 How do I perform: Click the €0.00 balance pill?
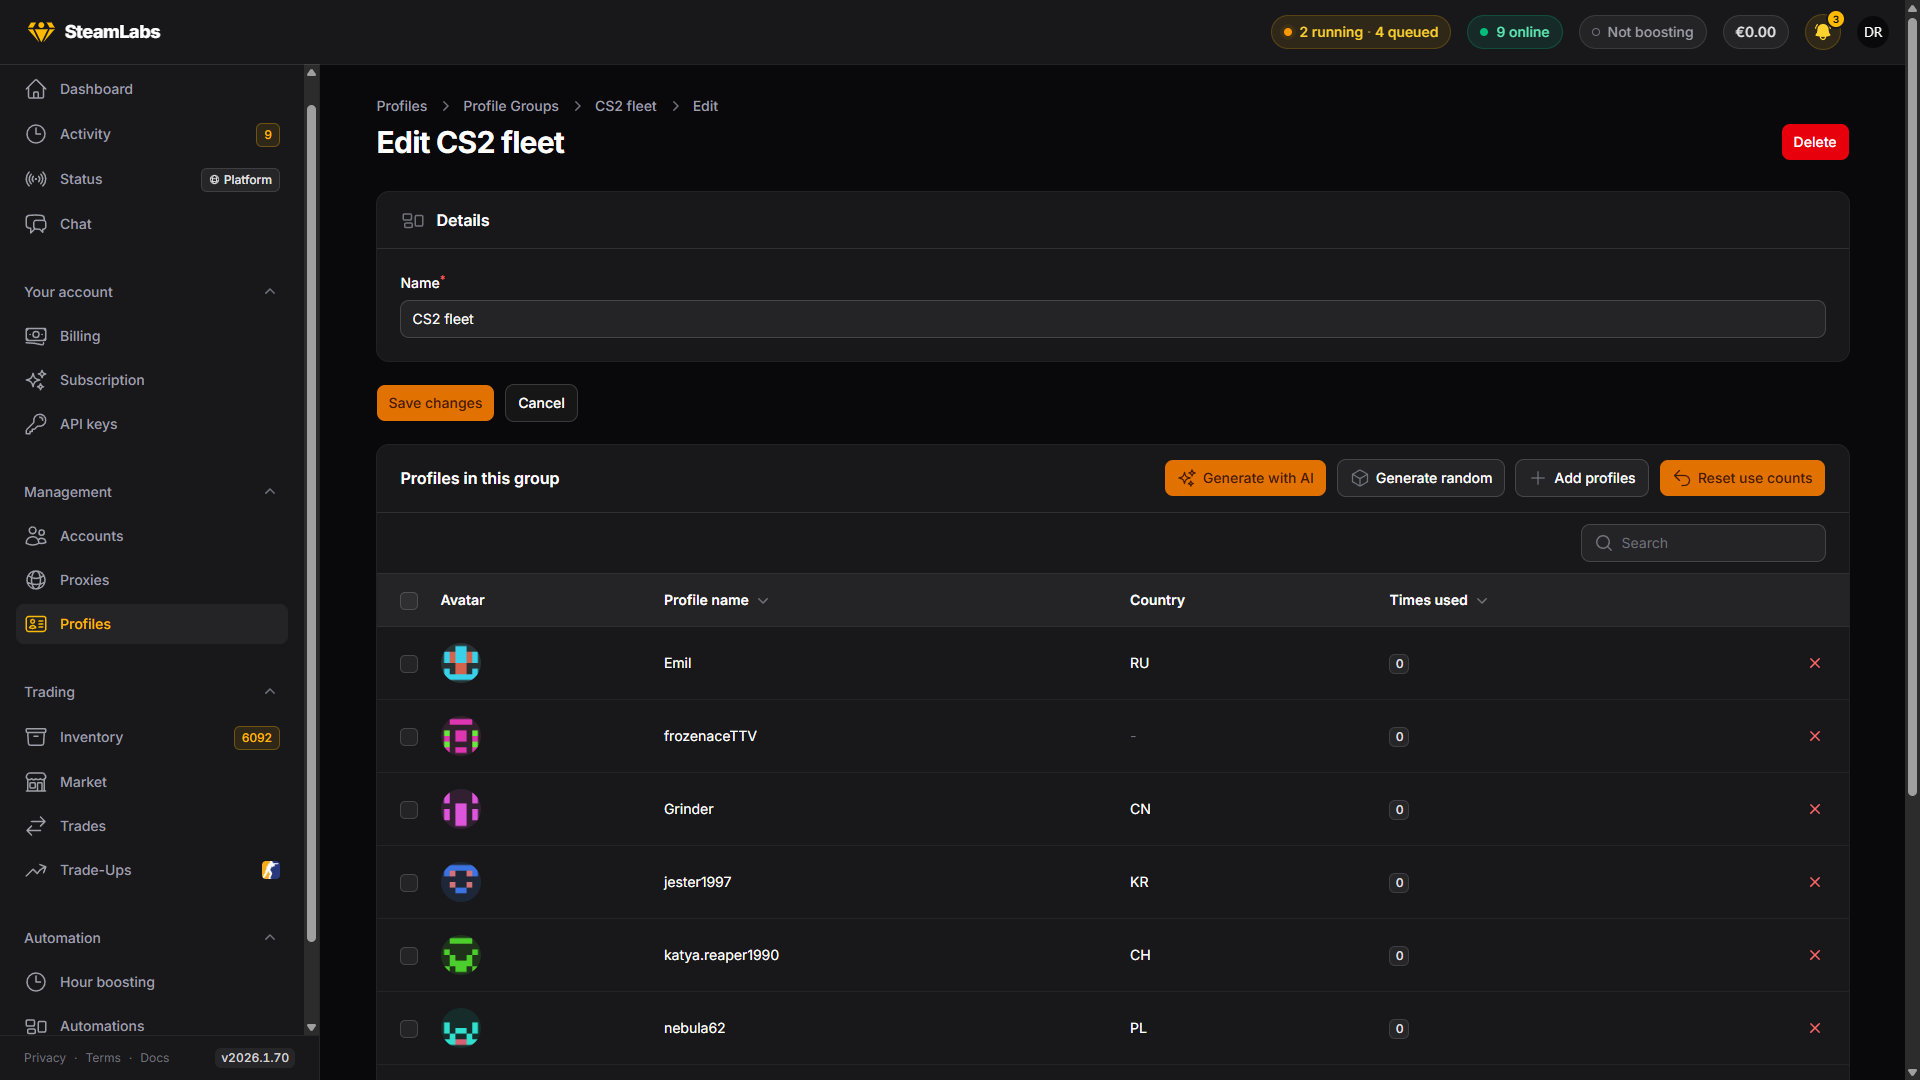[x=1755, y=32]
